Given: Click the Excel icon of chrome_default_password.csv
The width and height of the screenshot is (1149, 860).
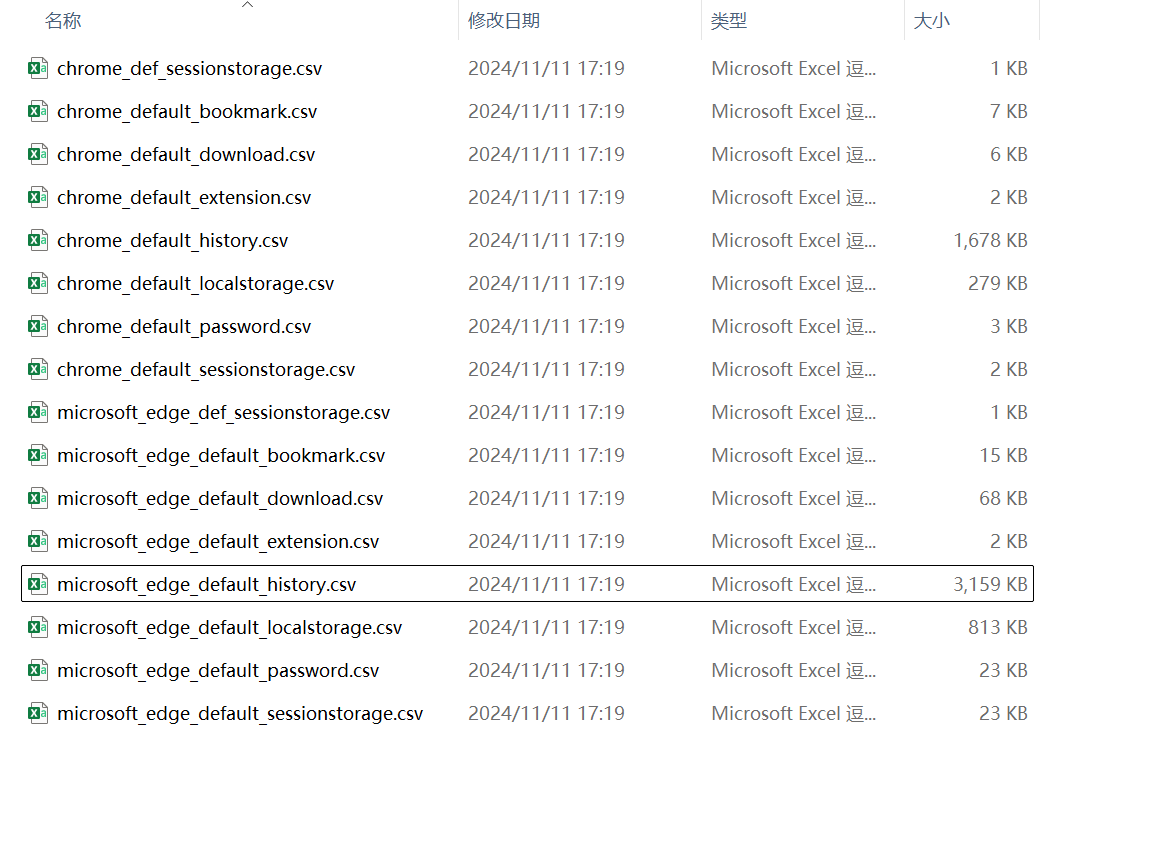Looking at the screenshot, I should (38, 326).
